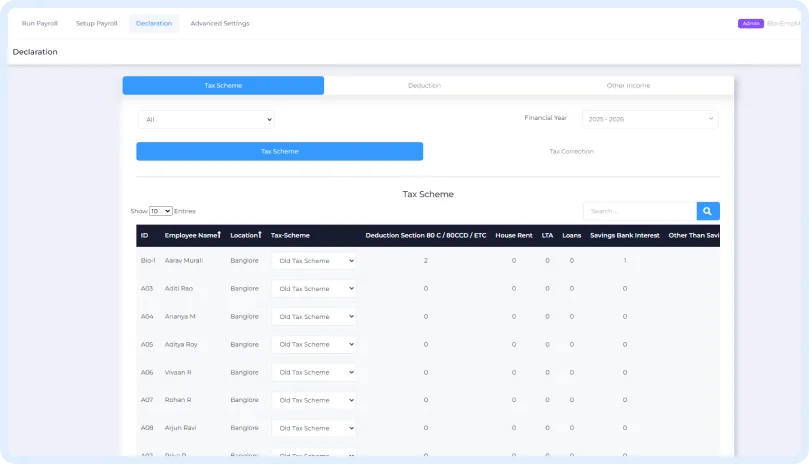Screen dimensions: 809x464
Task: Open the Run Payroll menu
Action: [40, 23]
